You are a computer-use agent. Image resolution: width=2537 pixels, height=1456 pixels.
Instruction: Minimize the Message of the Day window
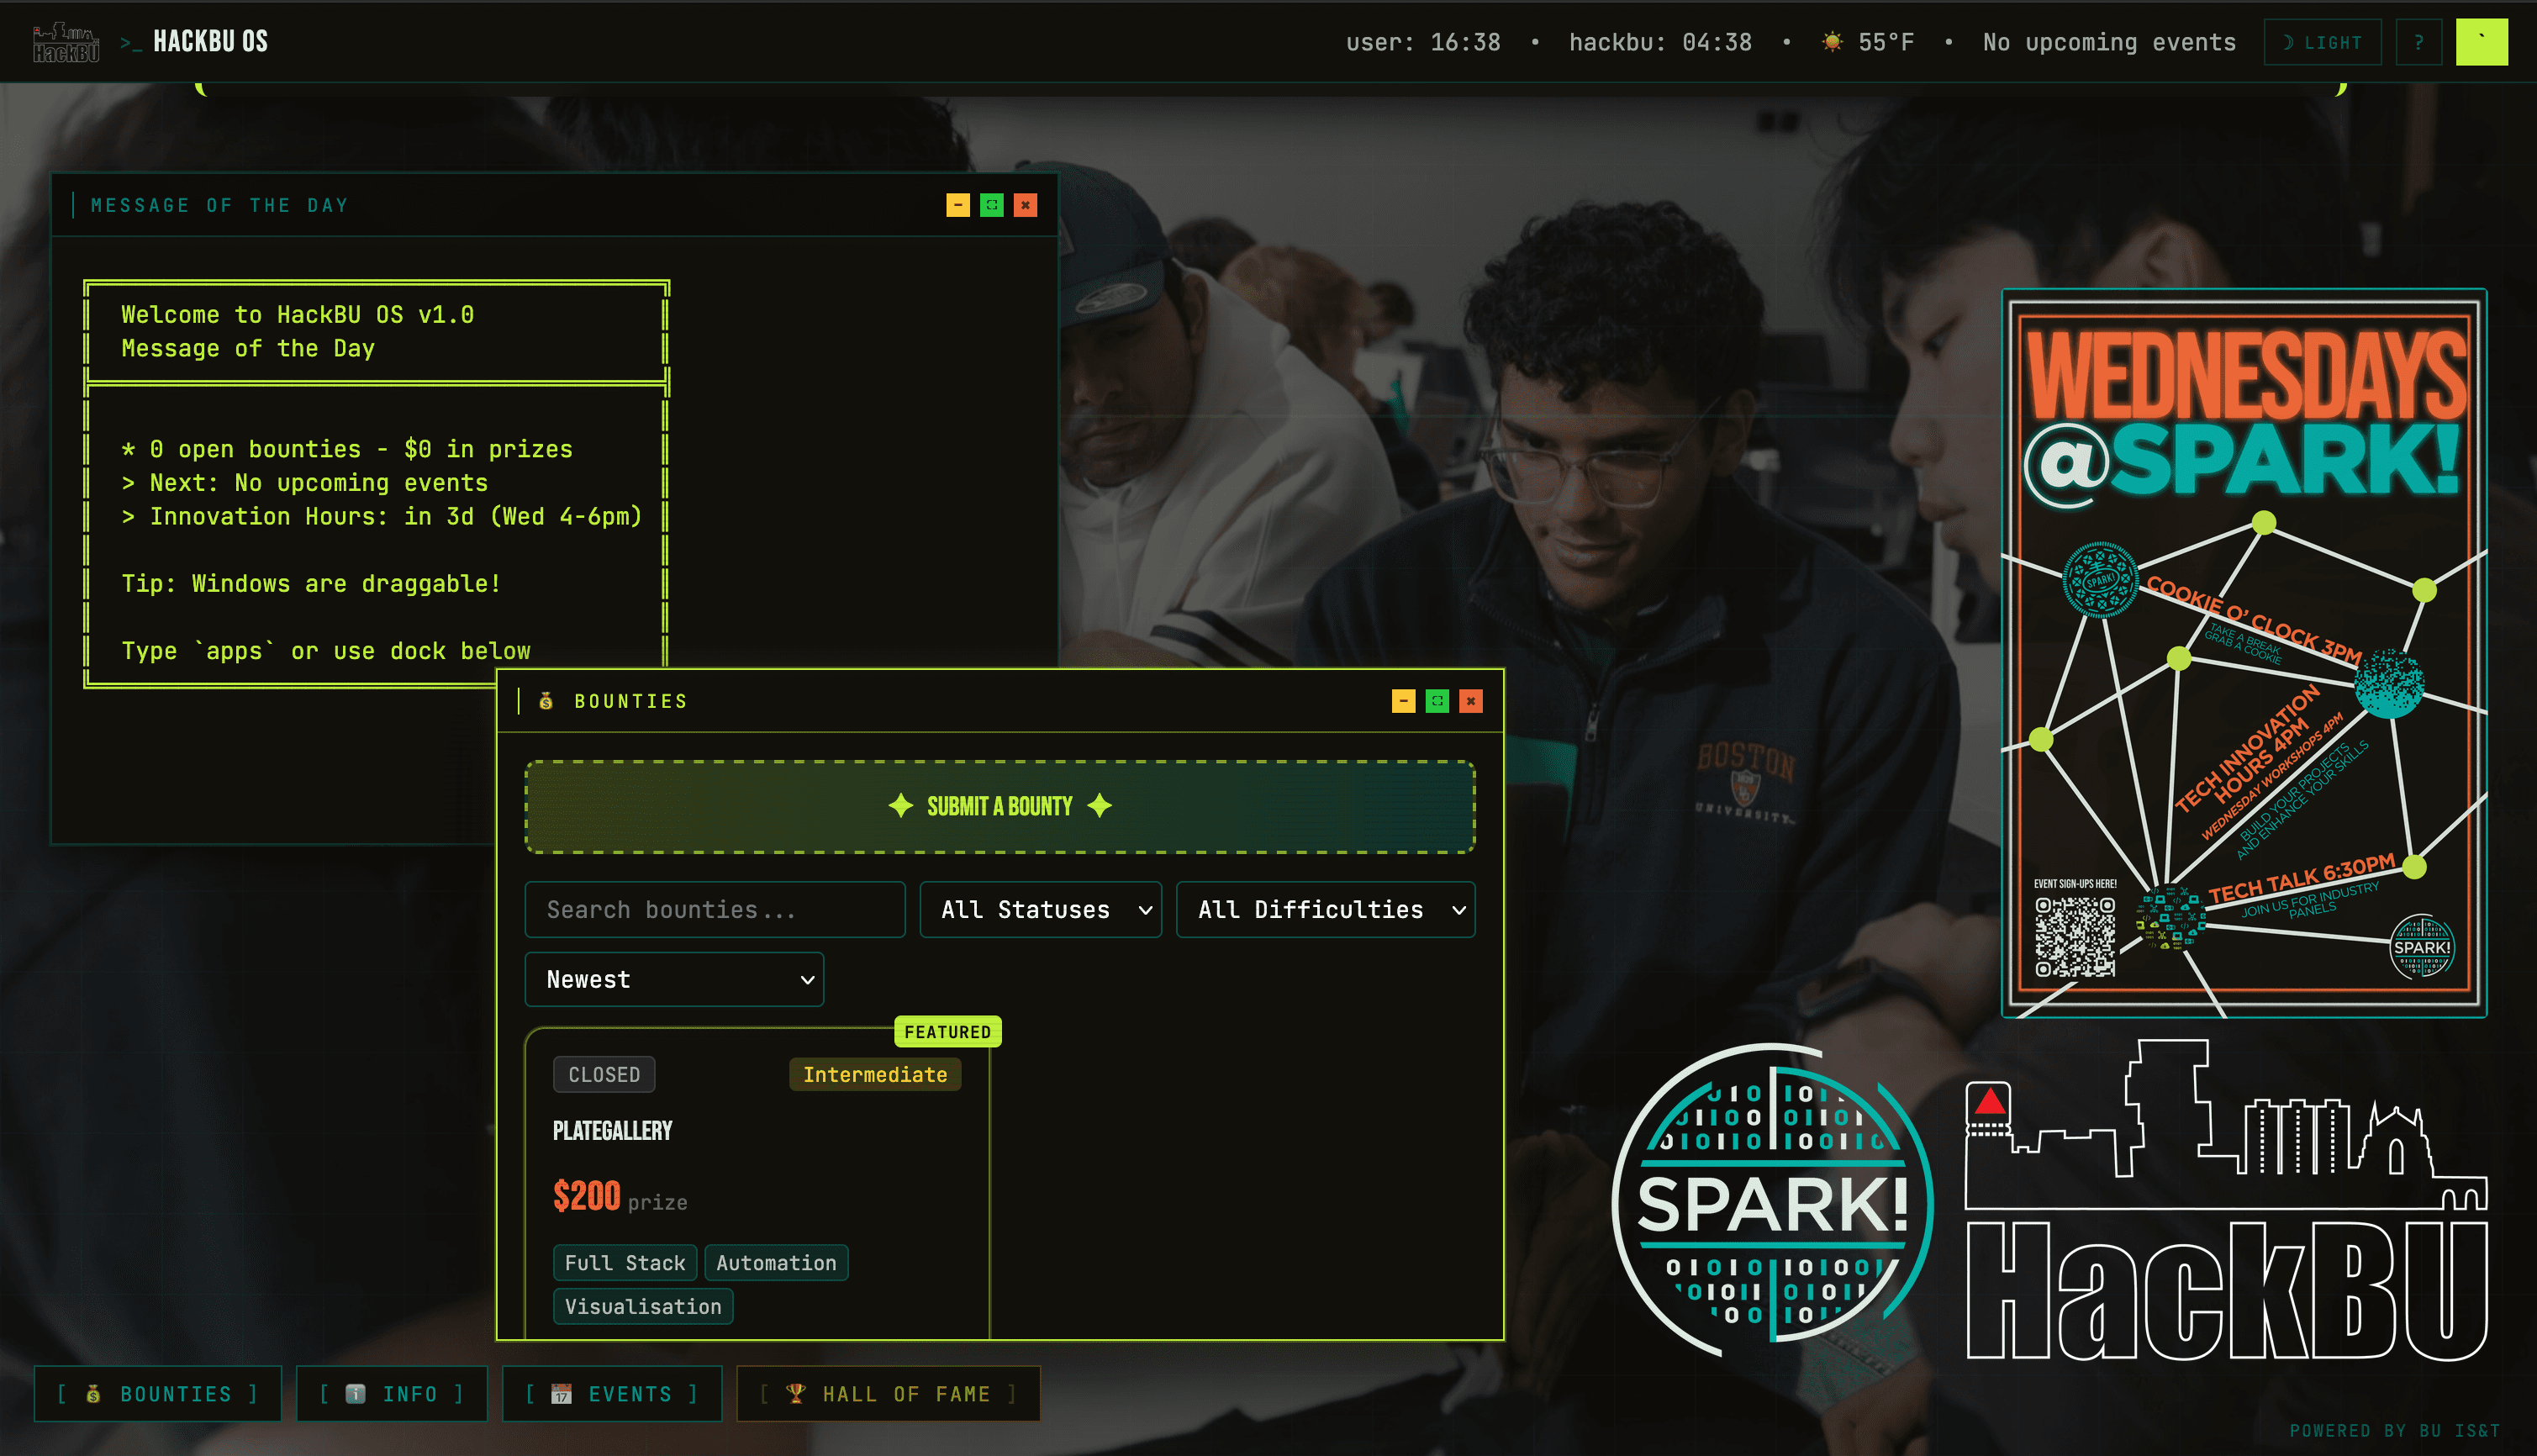pyautogui.click(x=958, y=205)
